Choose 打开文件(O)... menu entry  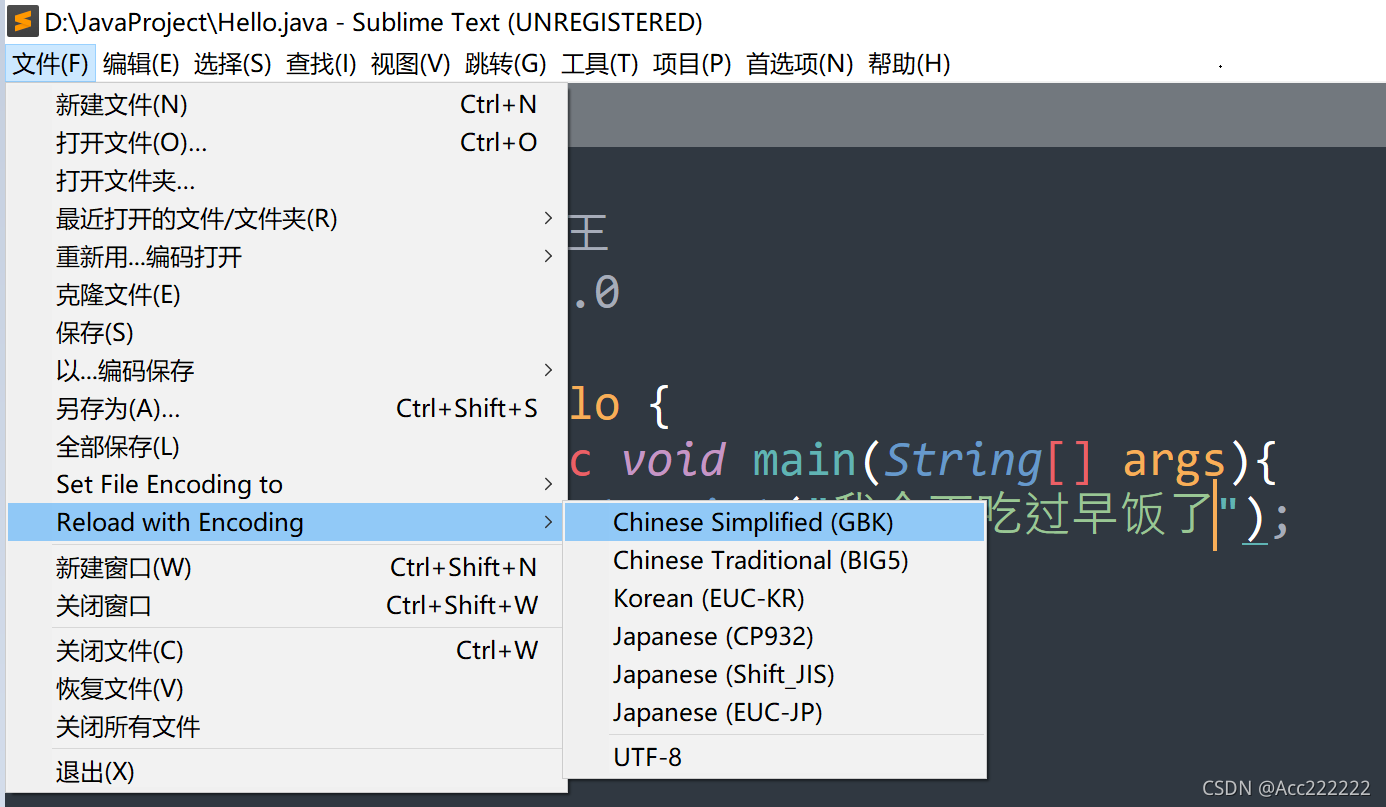point(286,143)
